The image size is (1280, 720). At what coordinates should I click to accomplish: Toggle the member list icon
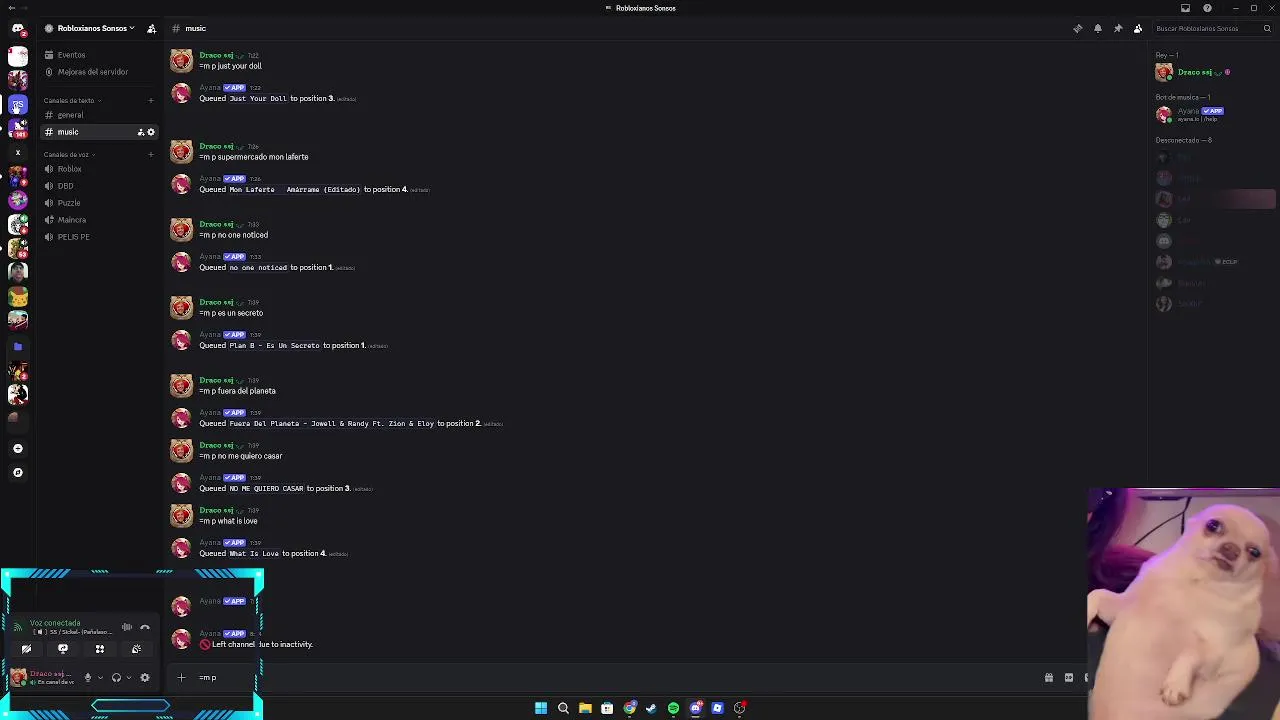click(x=1137, y=28)
